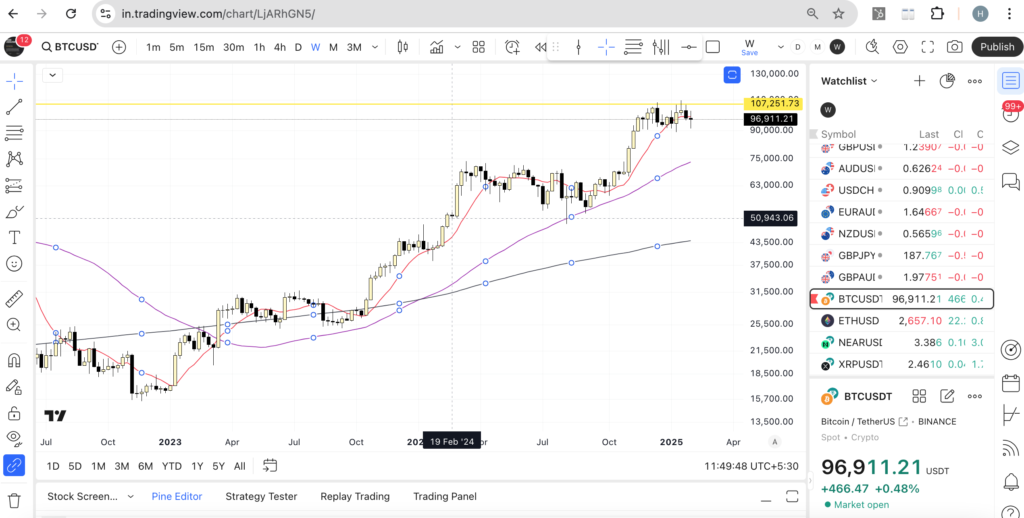Viewport: 1024px width, 518px height.
Task: Toggle magnet mode for drawings
Action: tap(14, 361)
